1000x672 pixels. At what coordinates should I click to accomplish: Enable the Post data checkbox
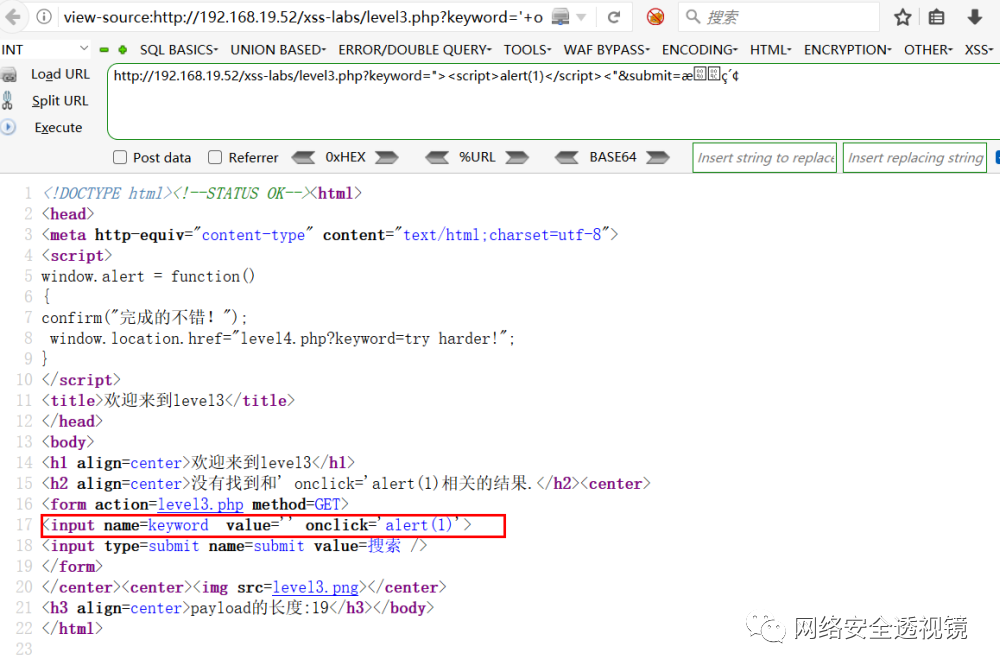click(120, 157)
